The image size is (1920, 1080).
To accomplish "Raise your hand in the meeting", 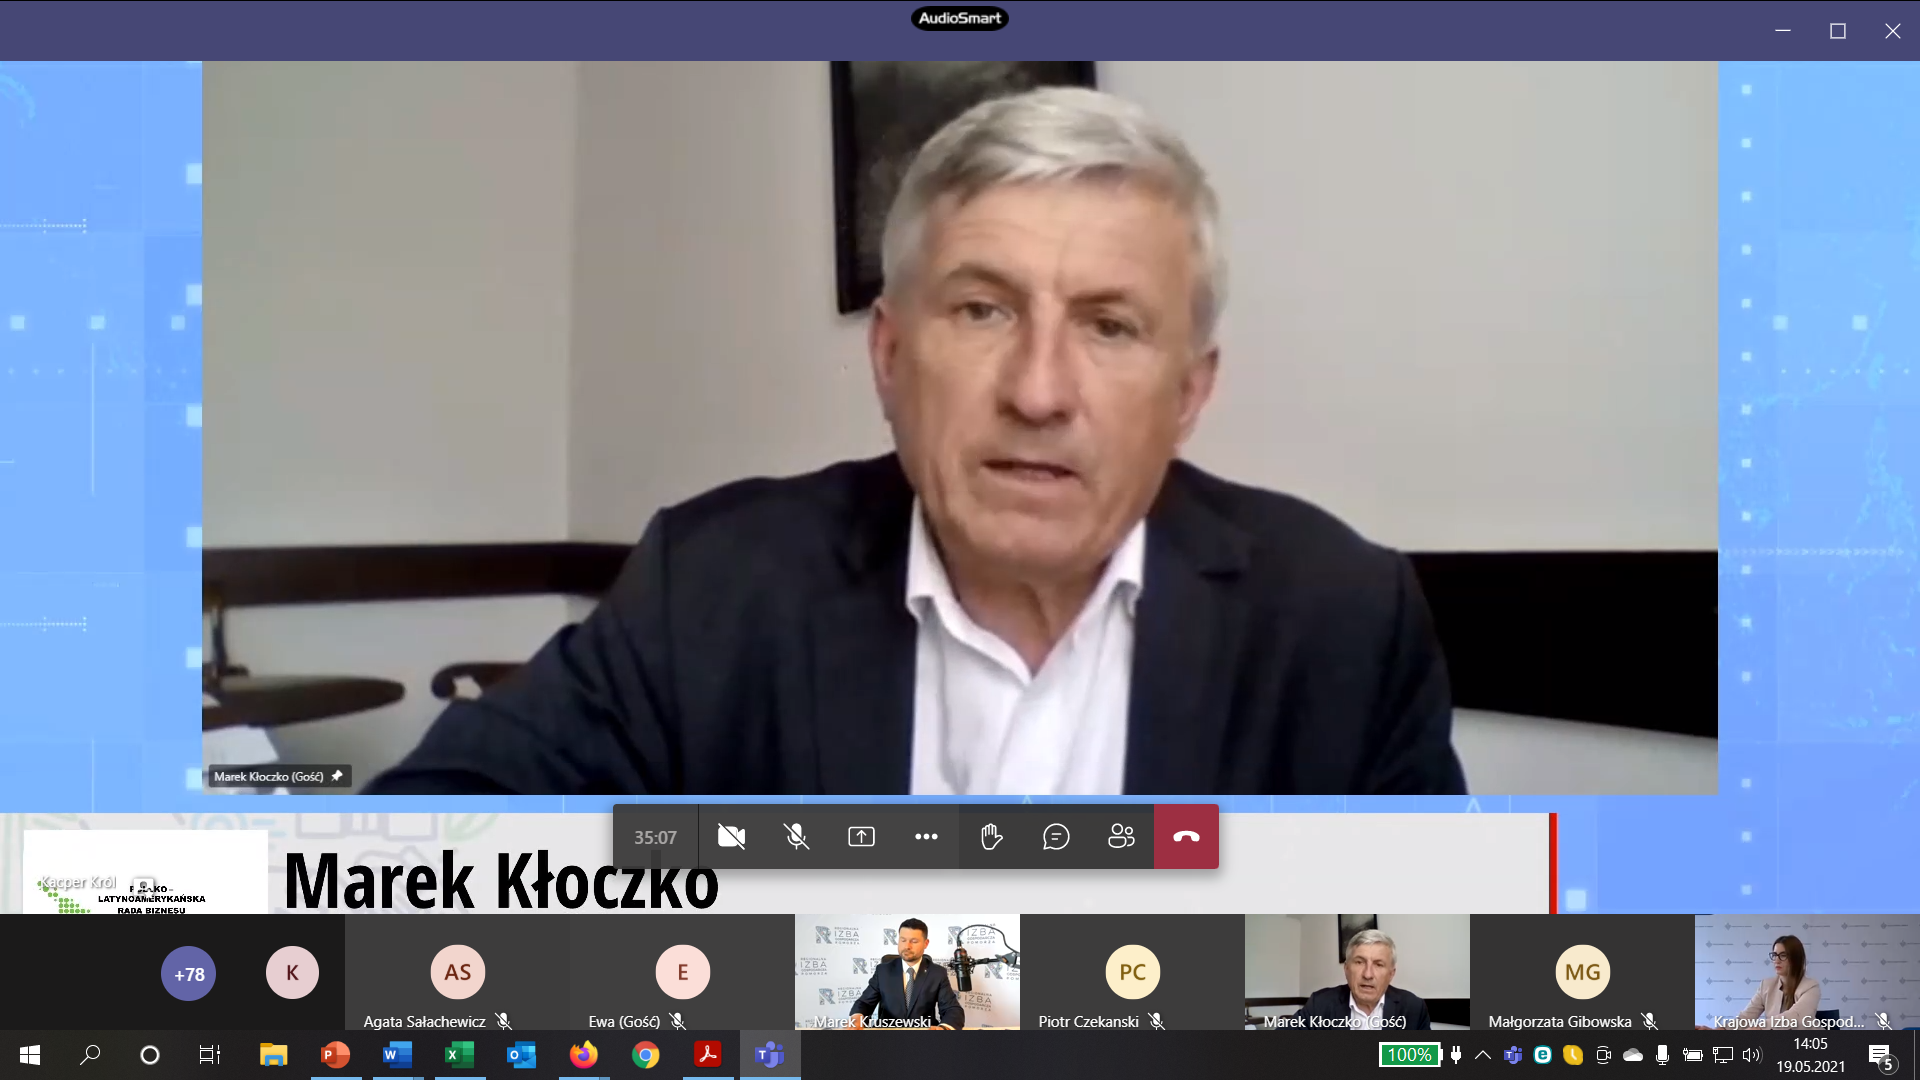I will (991, 837).
